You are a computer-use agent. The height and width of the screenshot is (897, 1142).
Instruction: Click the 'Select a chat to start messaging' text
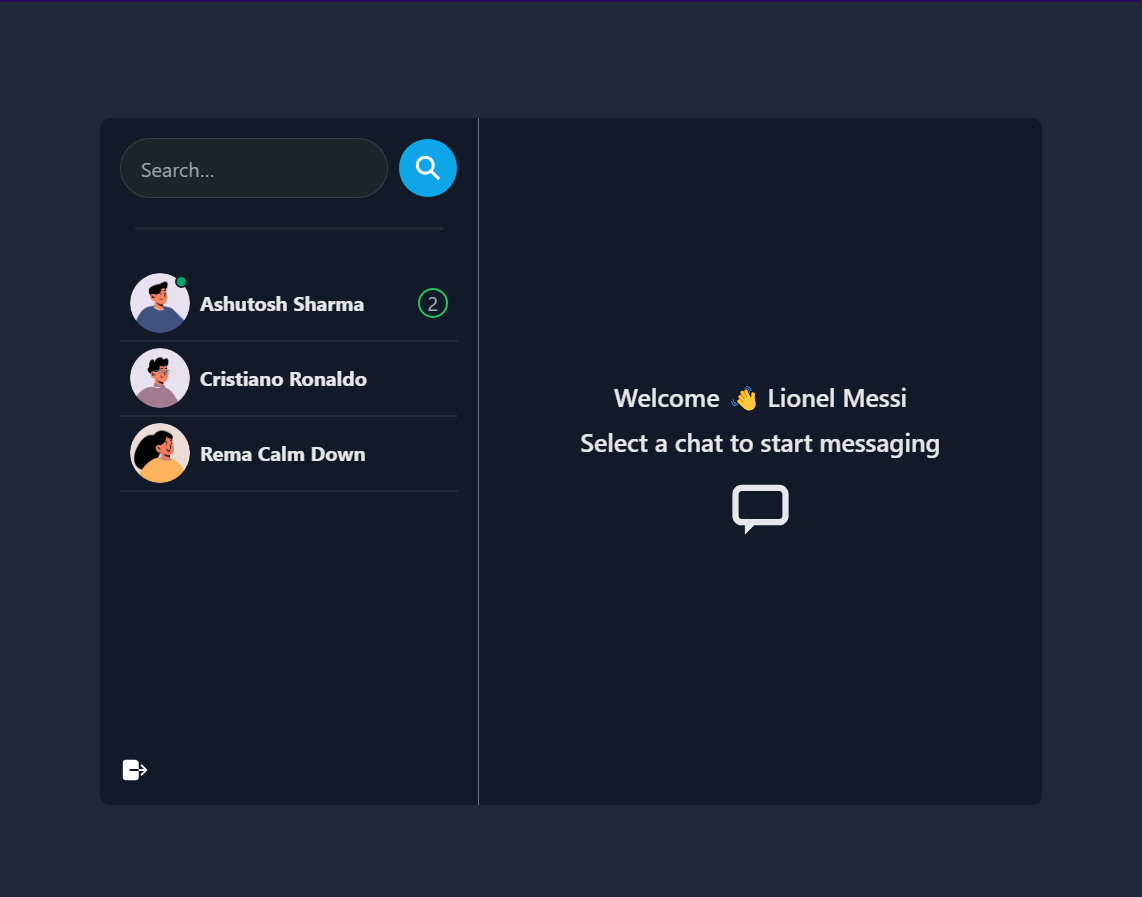(x=760, y=443)
